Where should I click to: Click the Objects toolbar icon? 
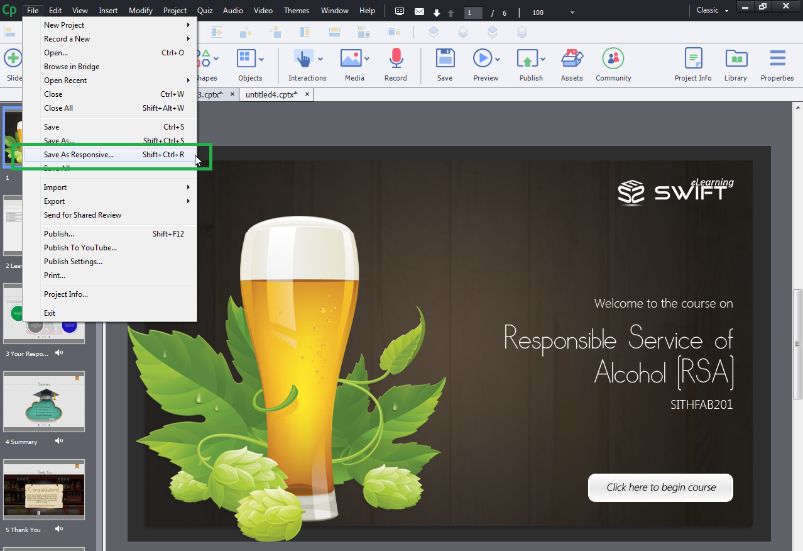(246, 58)
